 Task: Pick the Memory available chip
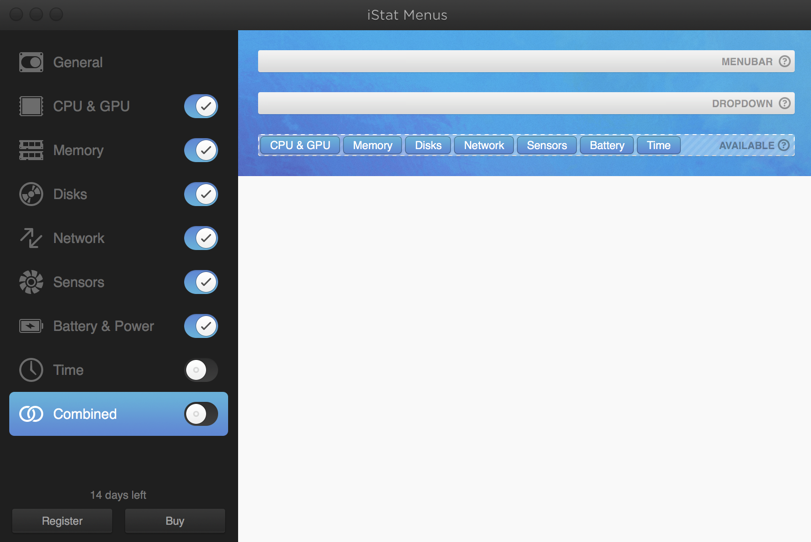click(372, 145)
